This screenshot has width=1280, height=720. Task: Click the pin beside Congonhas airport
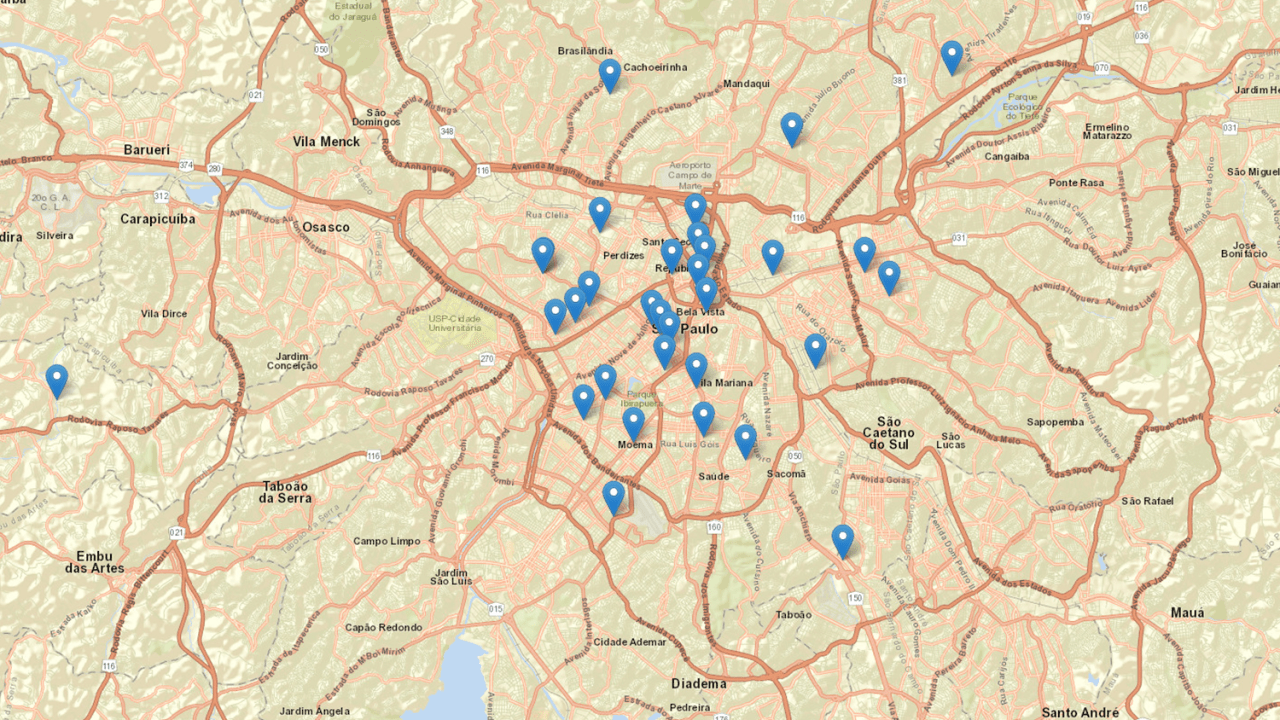[613, 498]
